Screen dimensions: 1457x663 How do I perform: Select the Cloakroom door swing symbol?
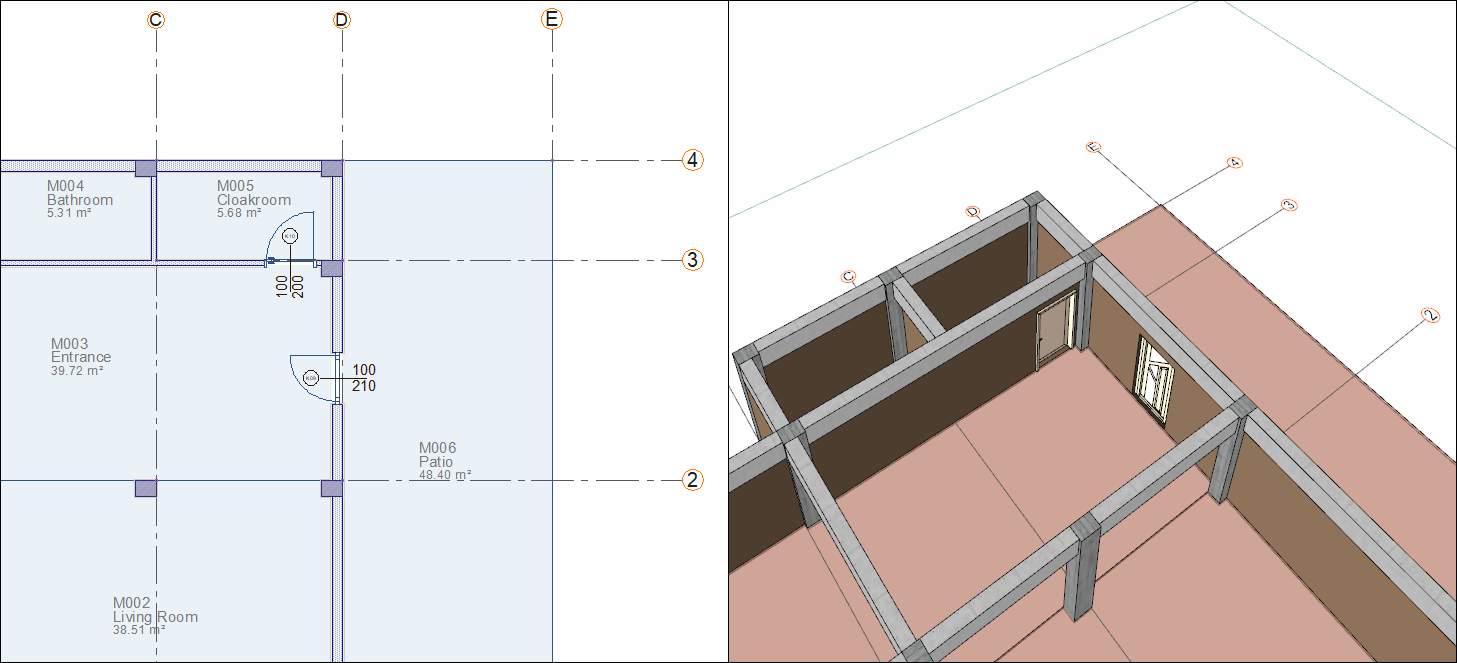click(293, 238)
